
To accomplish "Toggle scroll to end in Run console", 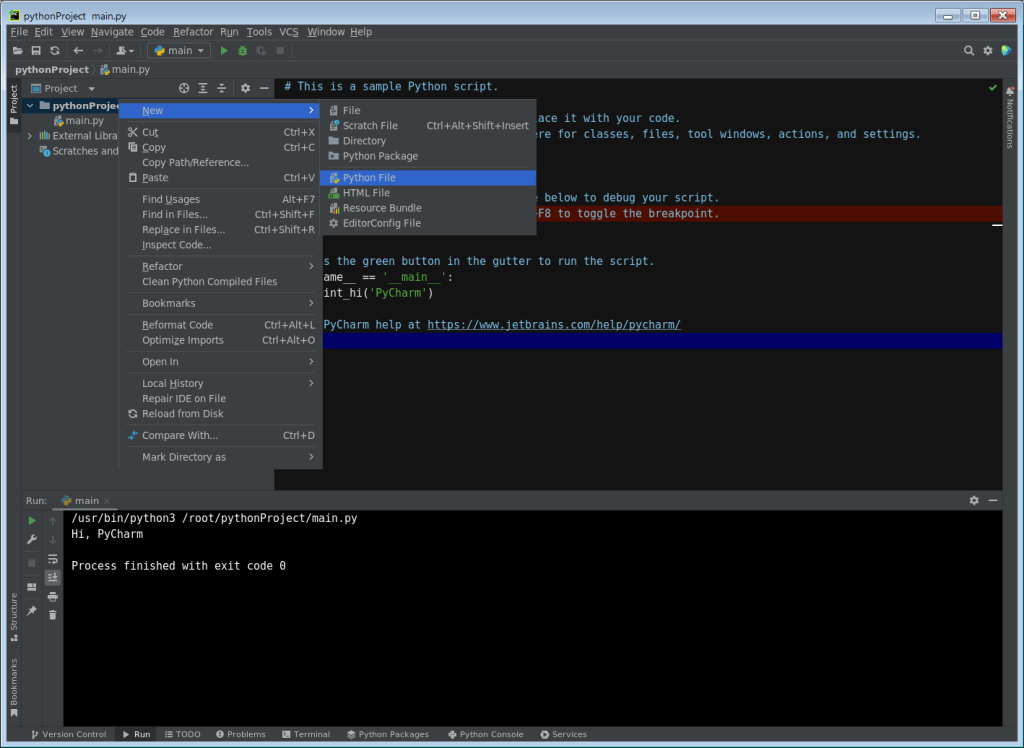I will [x=52, y=578].
